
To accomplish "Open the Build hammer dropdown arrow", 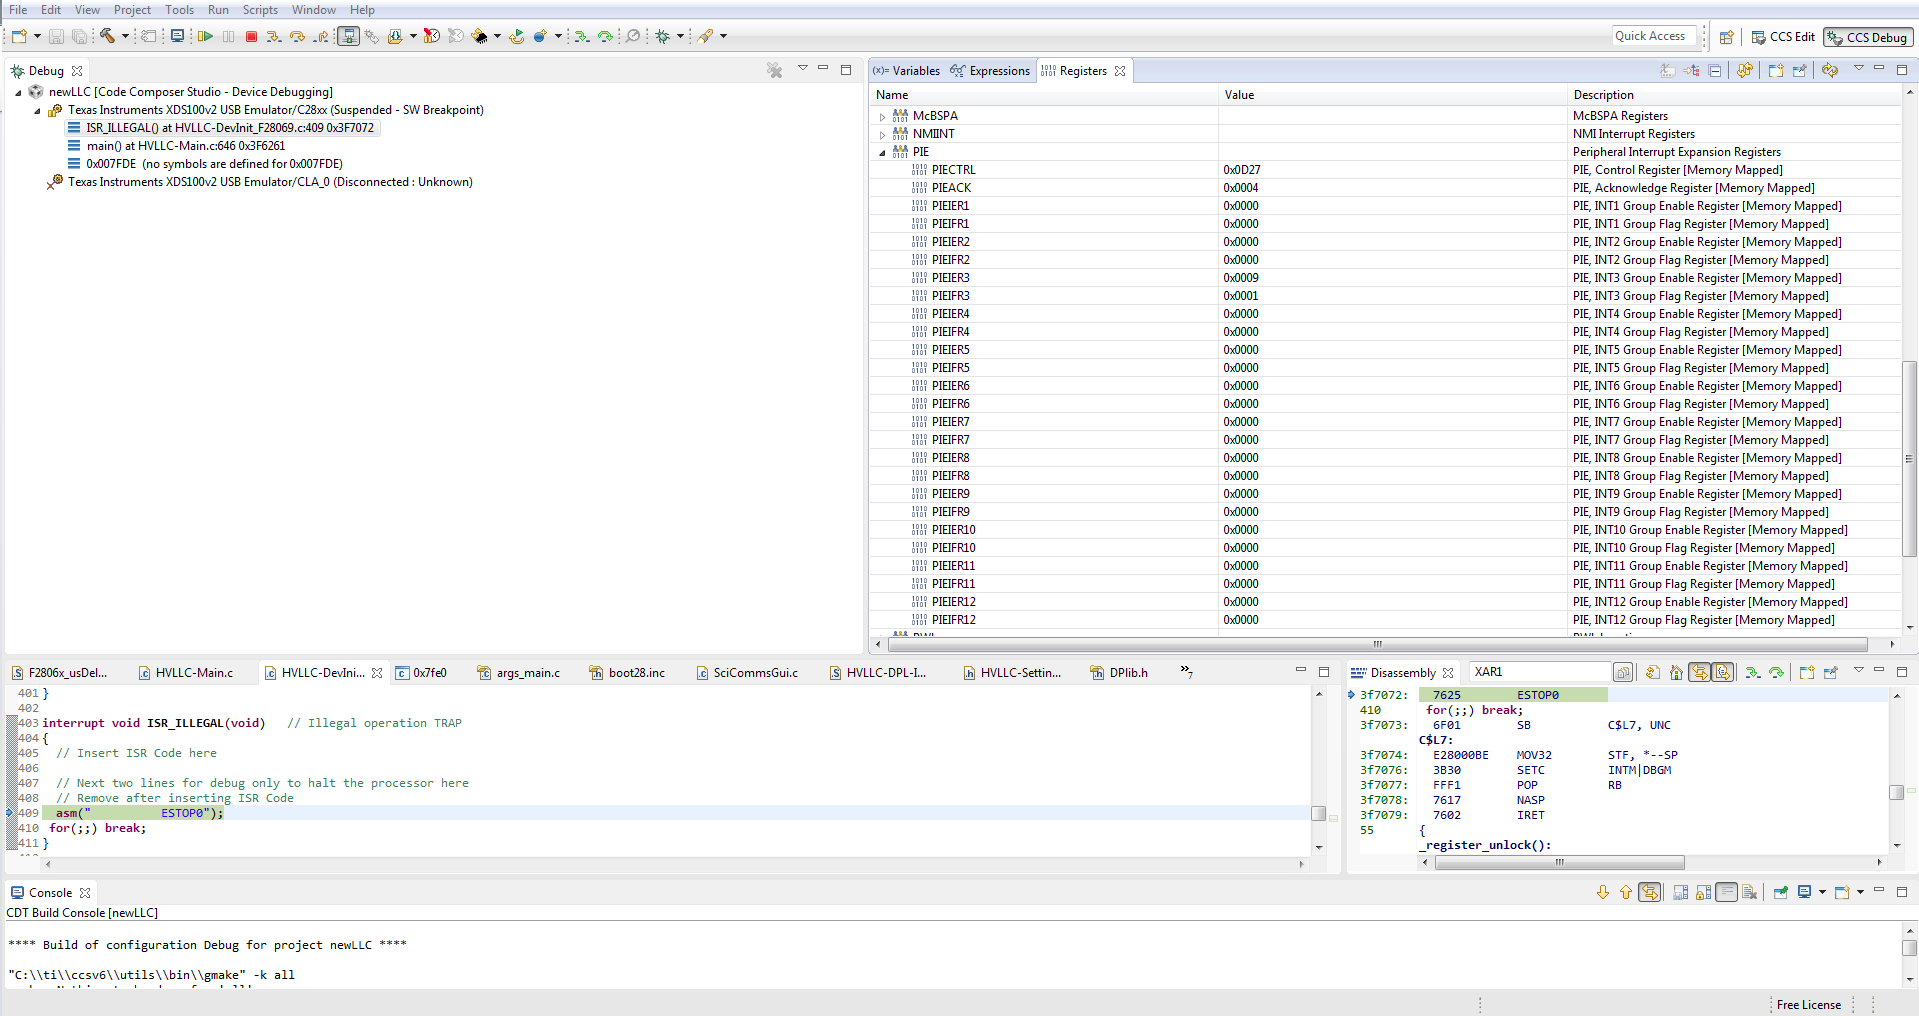I will pyautogui.click(x=125, y=36).
